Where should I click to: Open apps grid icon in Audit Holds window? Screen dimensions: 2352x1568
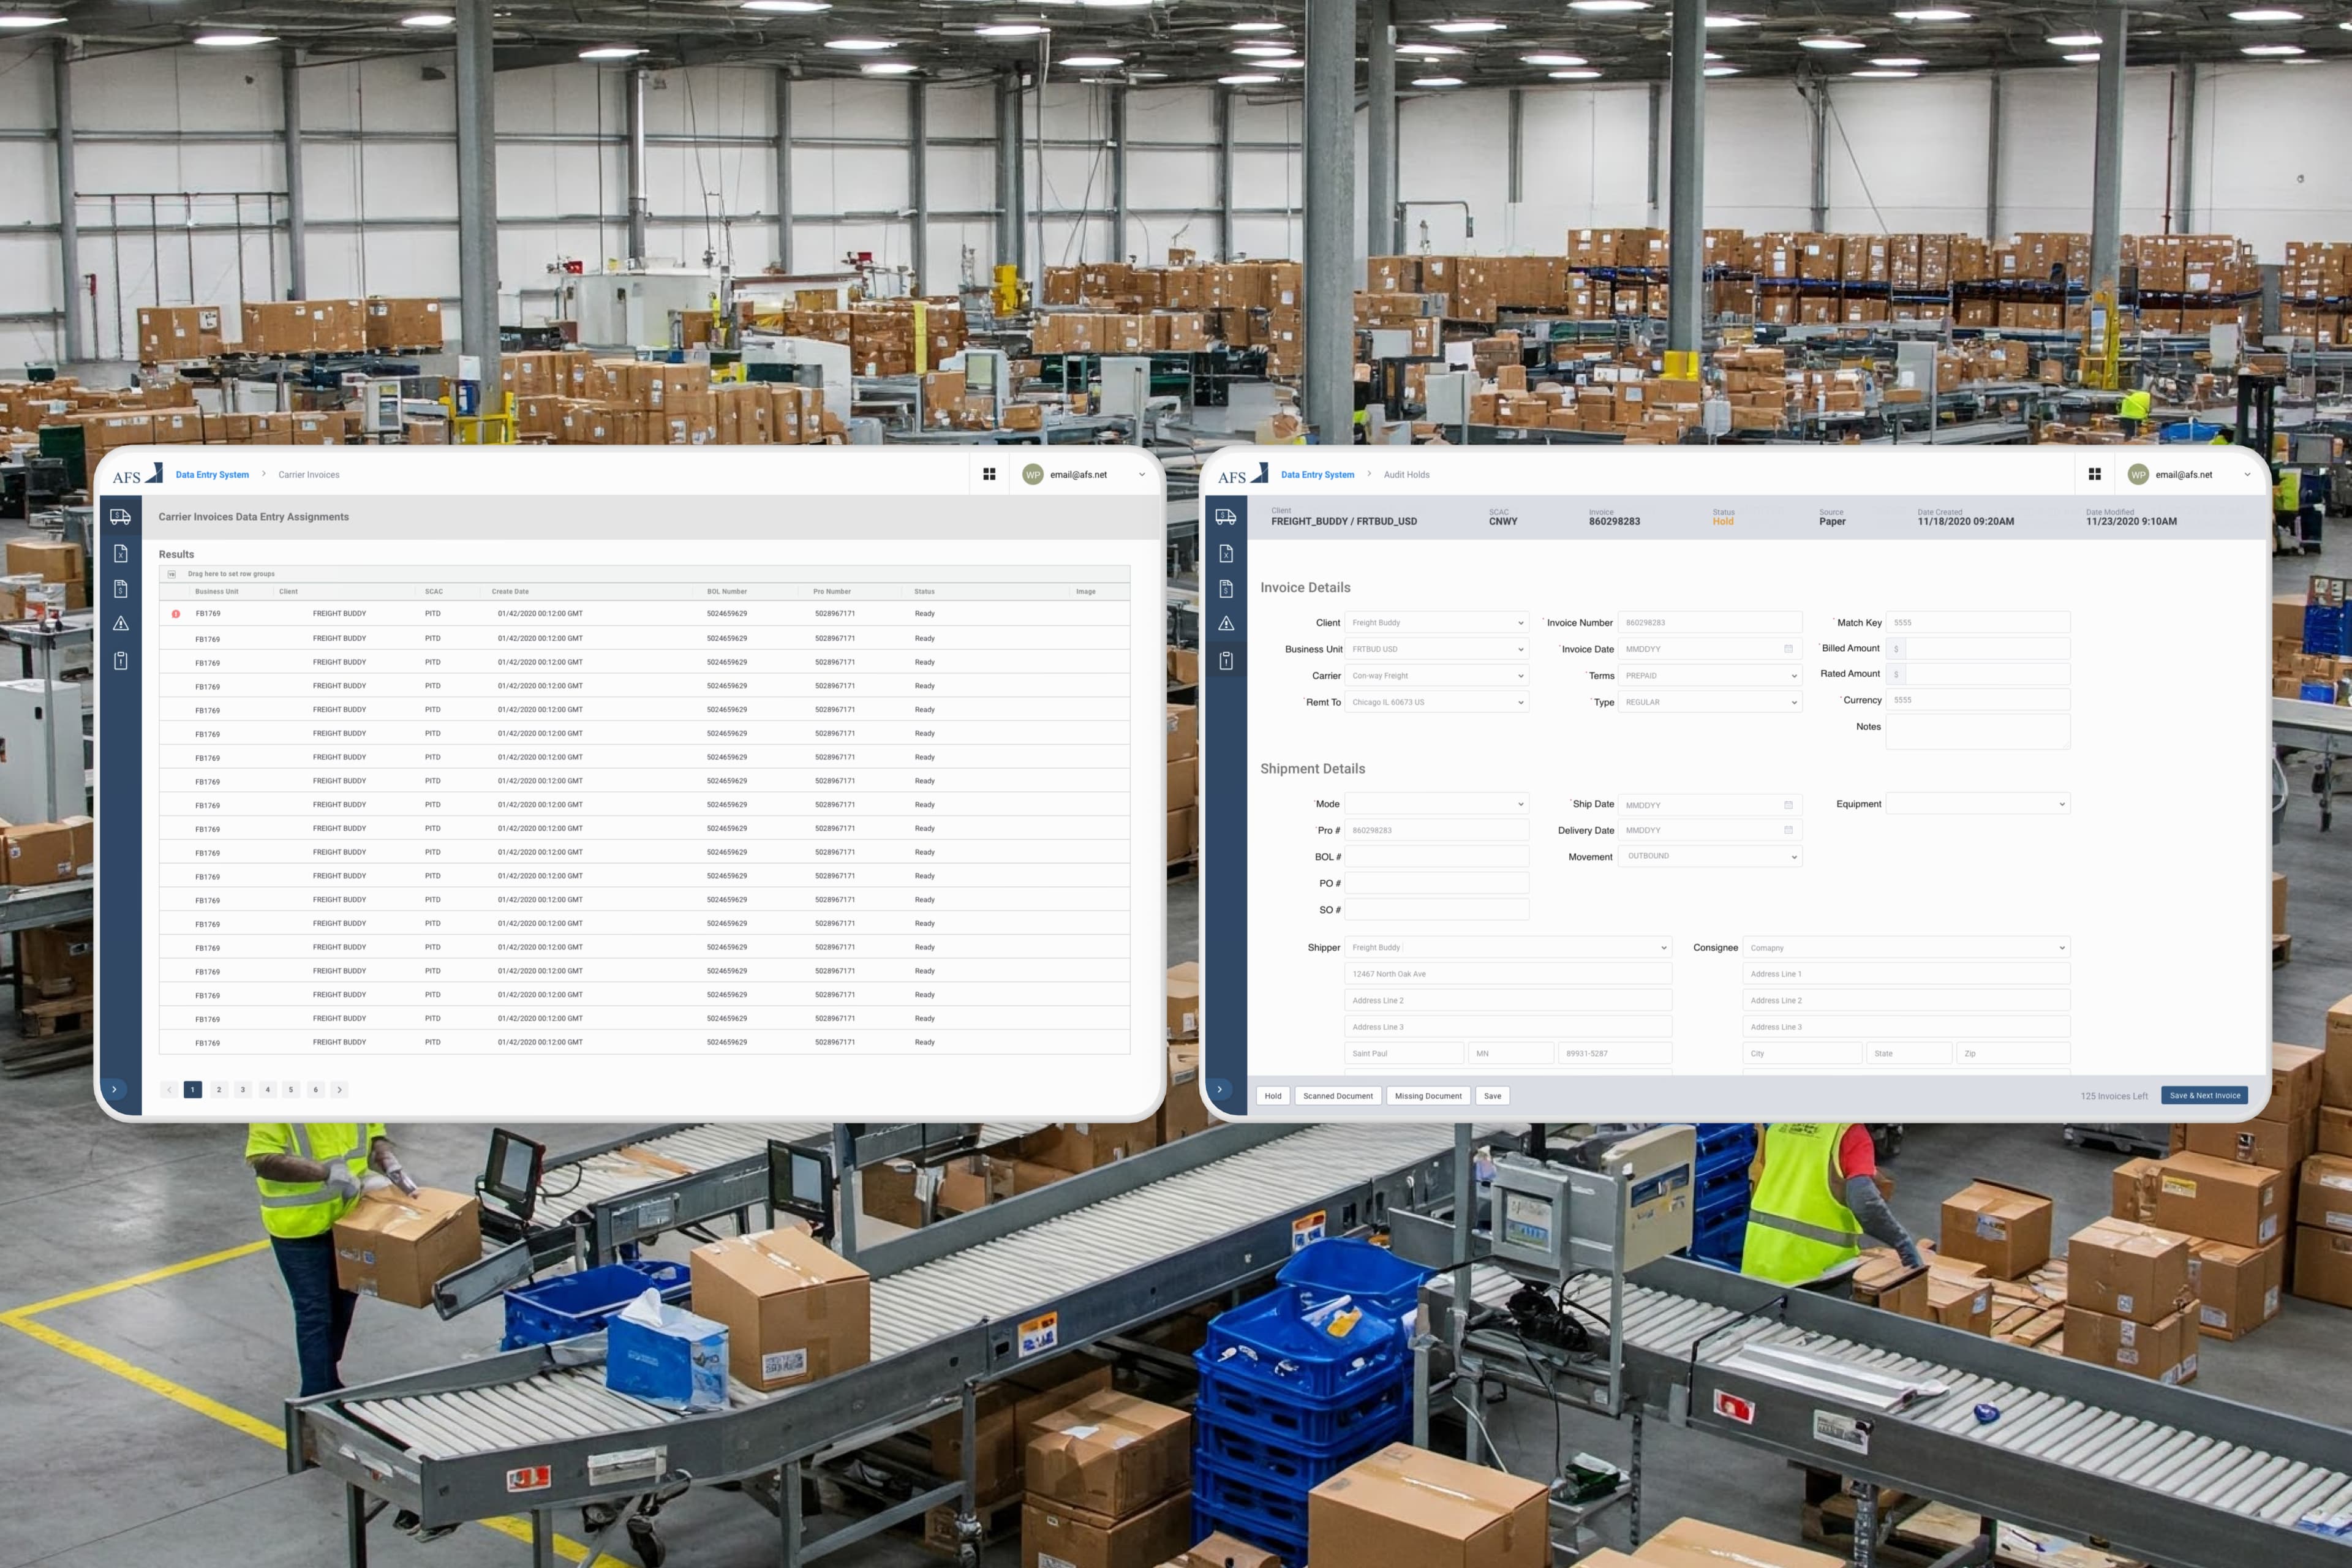[2094, 474]
